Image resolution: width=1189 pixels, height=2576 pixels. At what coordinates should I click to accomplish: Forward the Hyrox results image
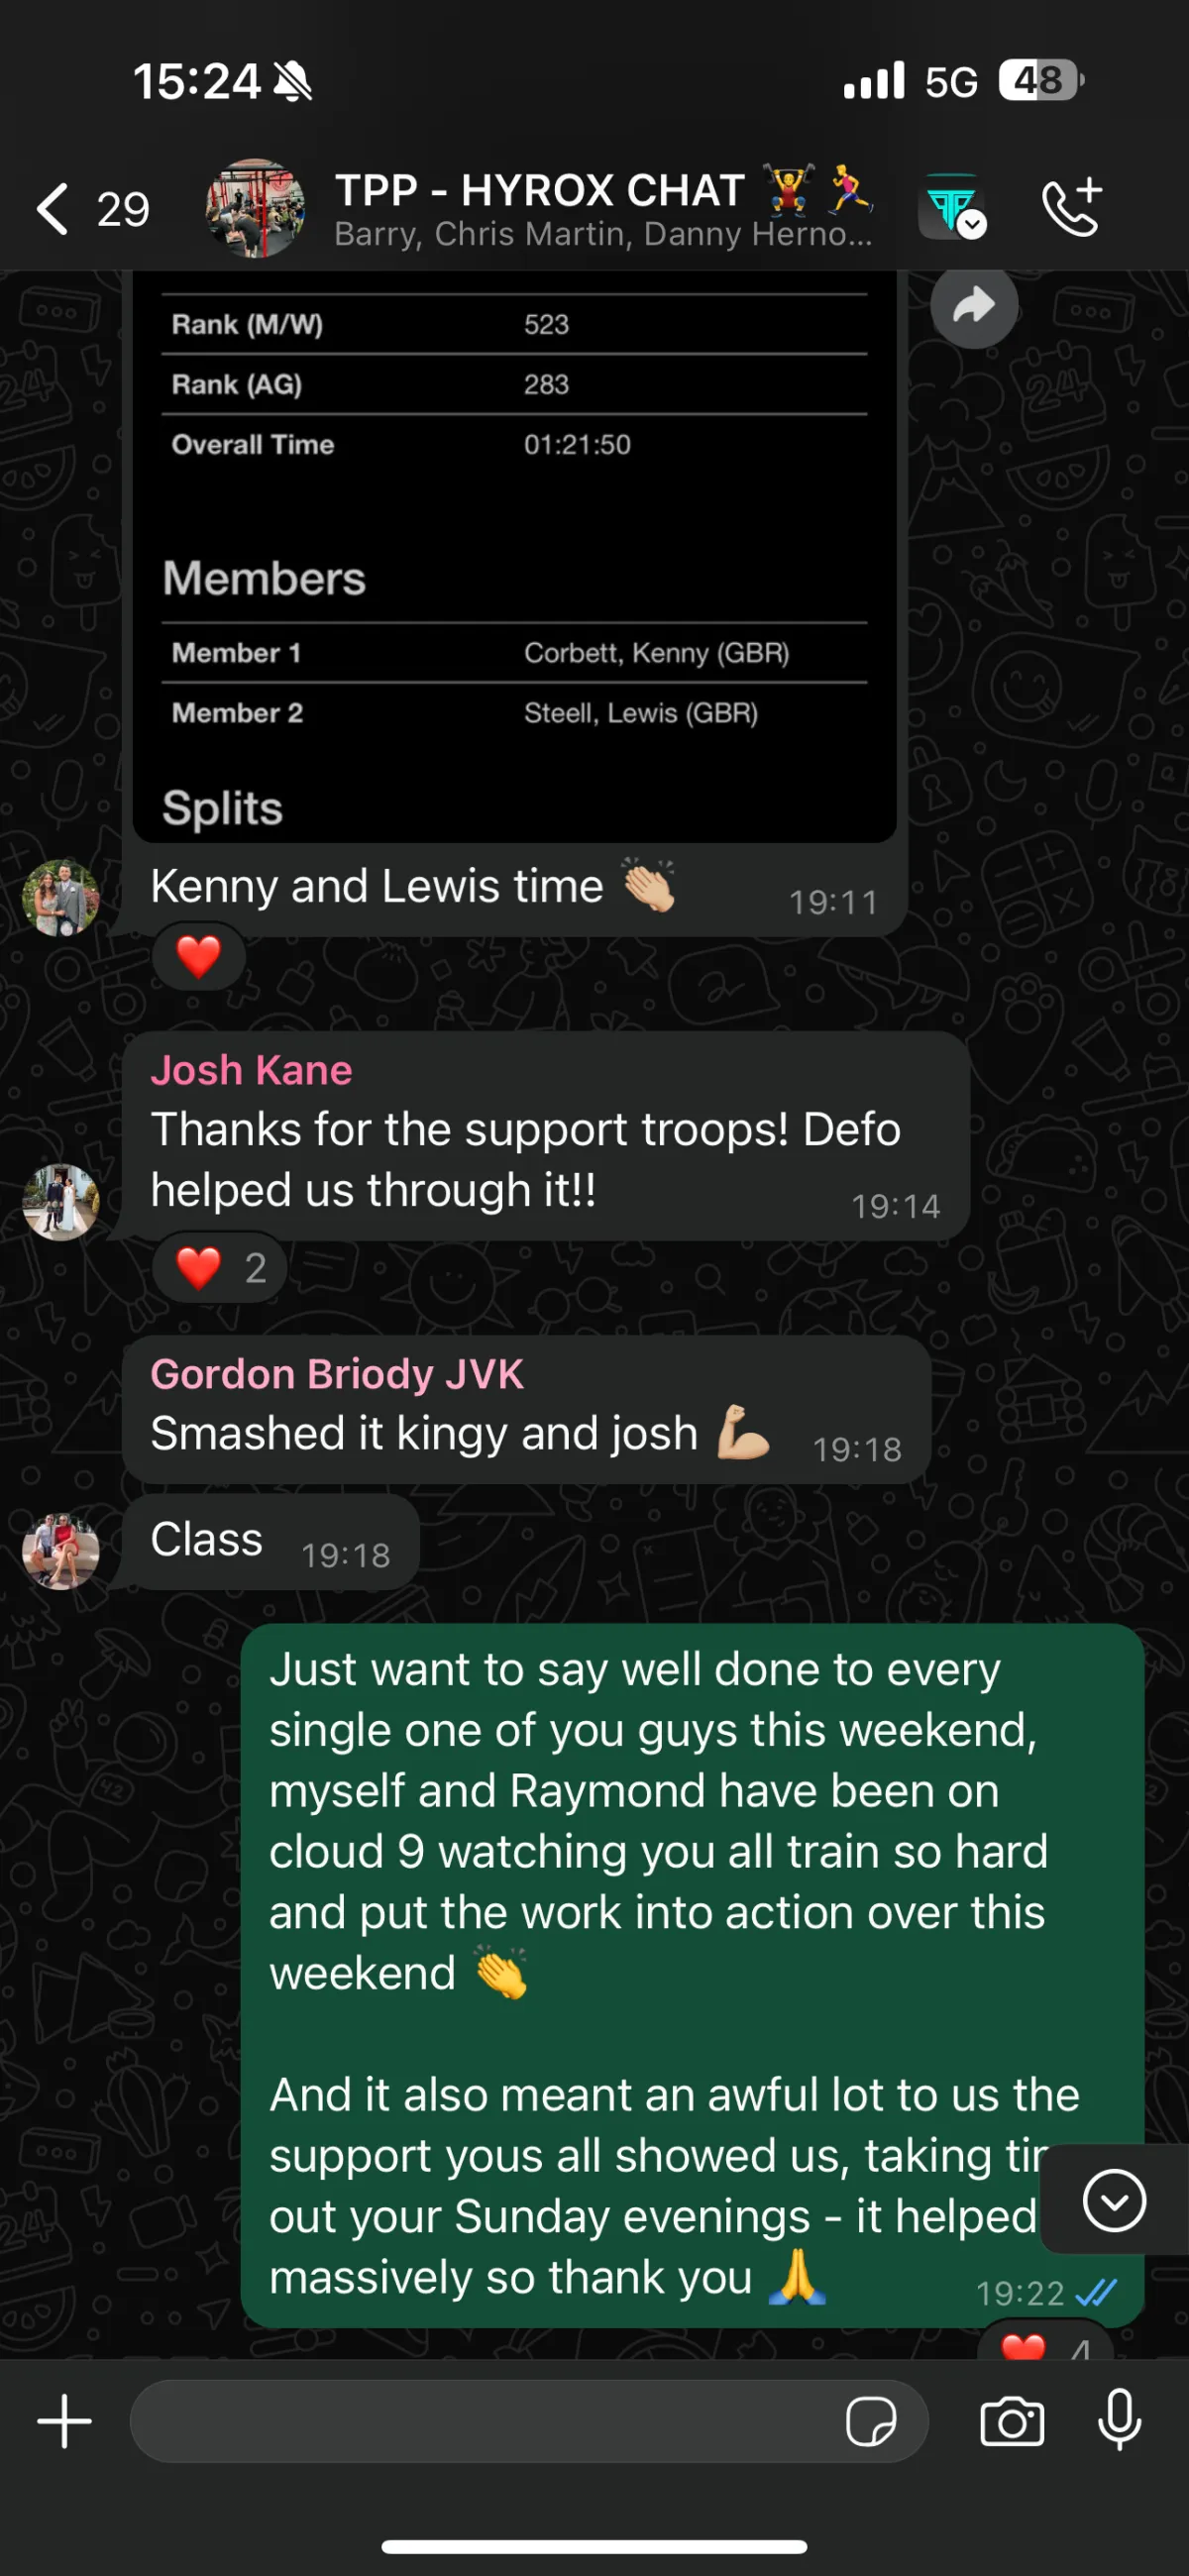[x=974, y=305]
